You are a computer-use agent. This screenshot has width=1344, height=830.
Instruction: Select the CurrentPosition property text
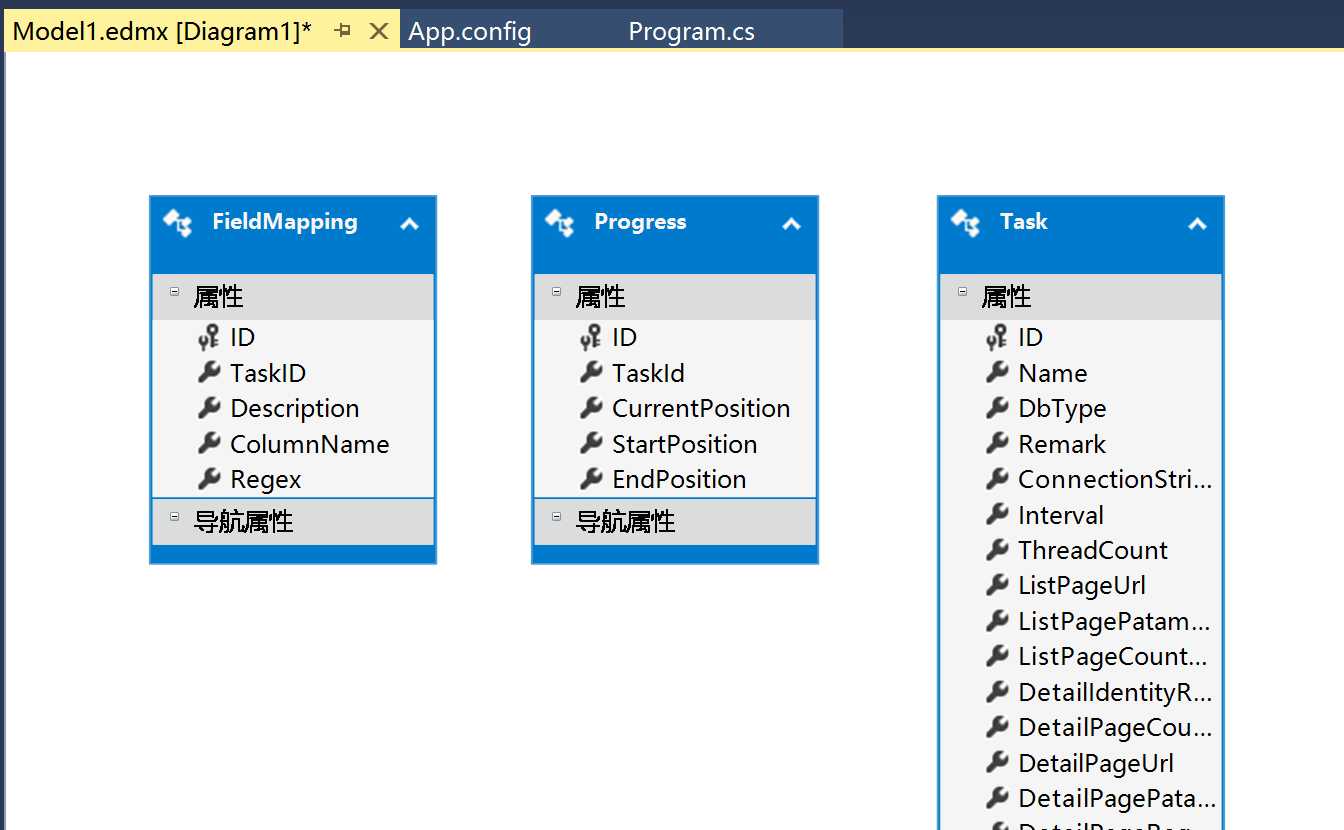pos(701,409)
